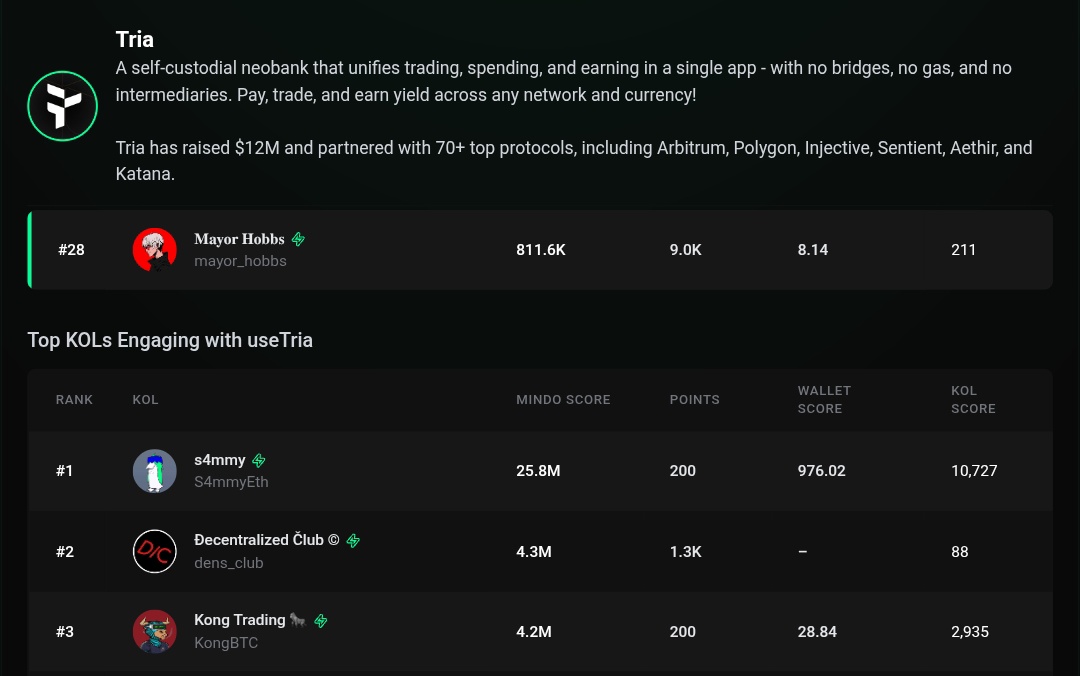Open the S4mmyEth handle link
Screen dimensions: 1080x676
231,482
